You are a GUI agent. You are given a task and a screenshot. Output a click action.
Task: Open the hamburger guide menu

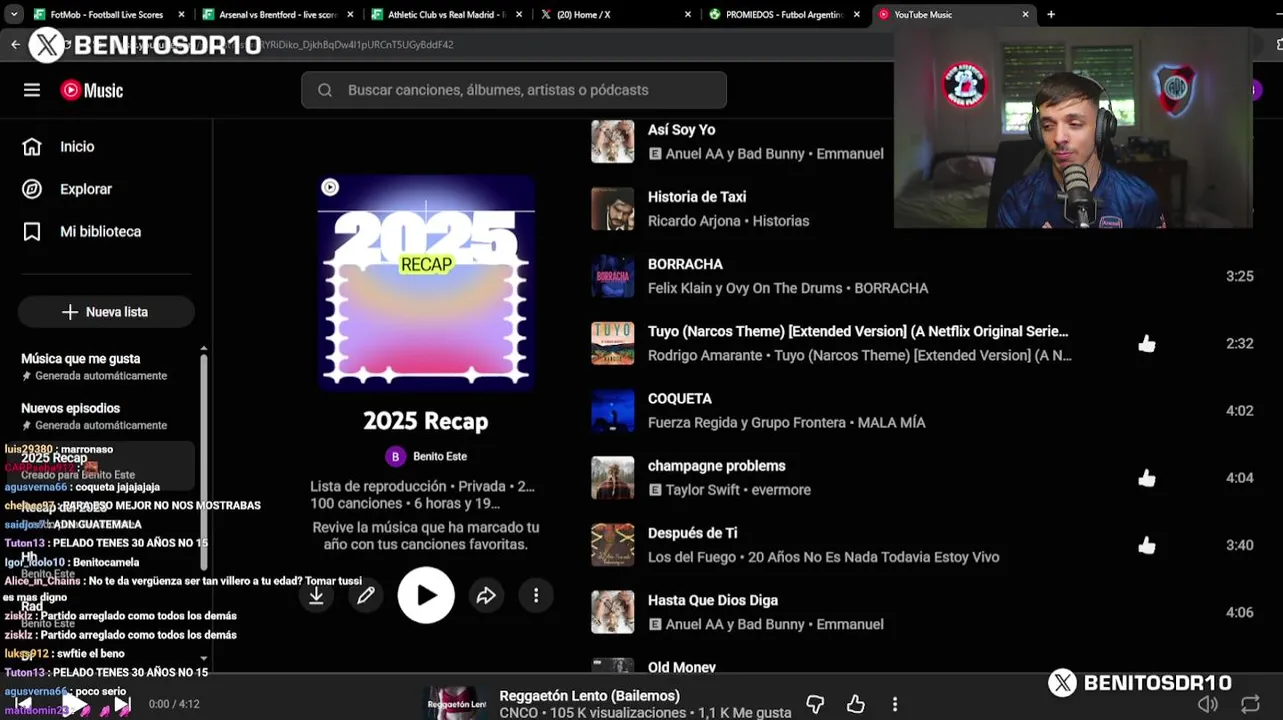32,90
